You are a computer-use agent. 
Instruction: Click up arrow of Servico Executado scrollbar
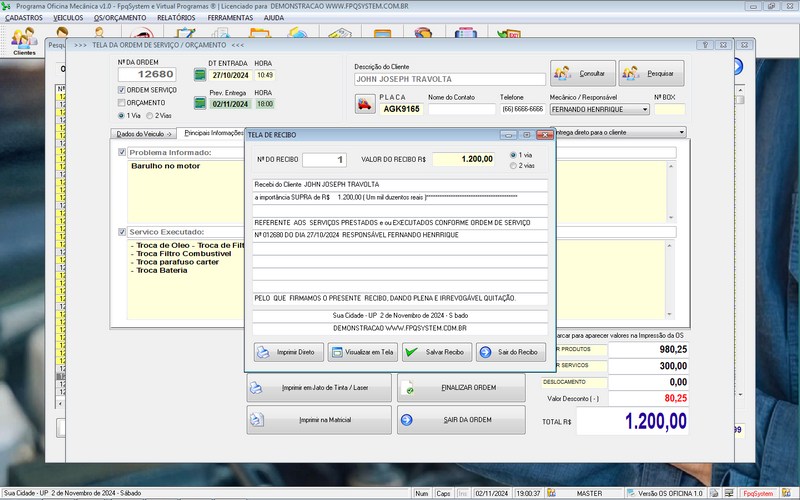coord(670,246)
